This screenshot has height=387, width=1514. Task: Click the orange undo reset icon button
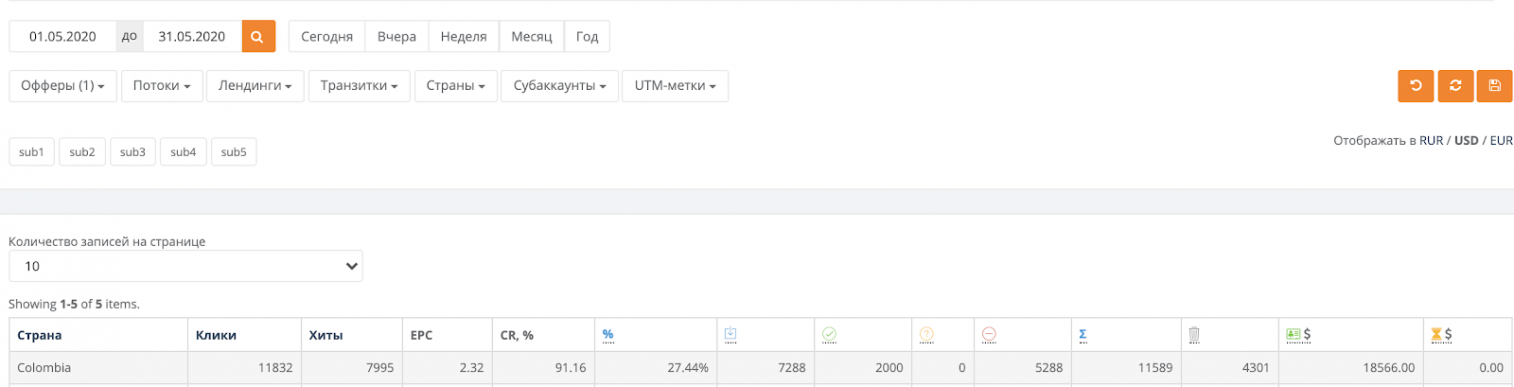(1416, 86)
